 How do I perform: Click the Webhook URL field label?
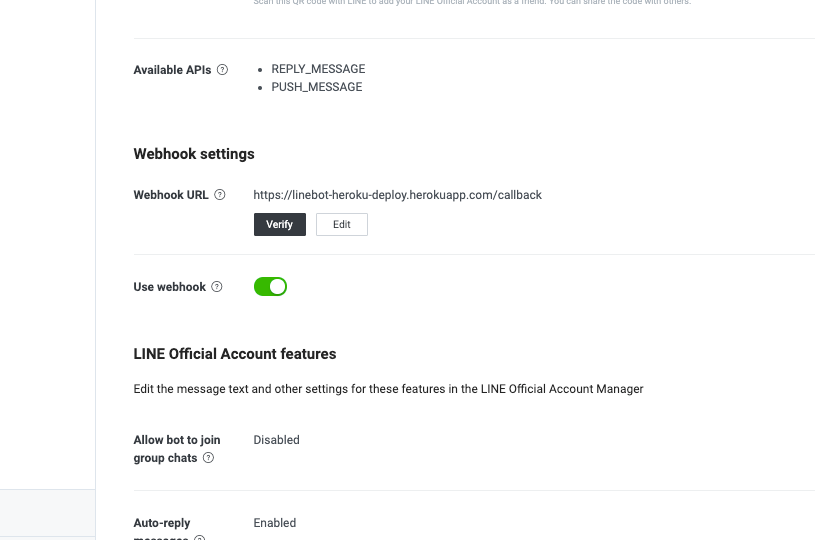pos(171,195)
